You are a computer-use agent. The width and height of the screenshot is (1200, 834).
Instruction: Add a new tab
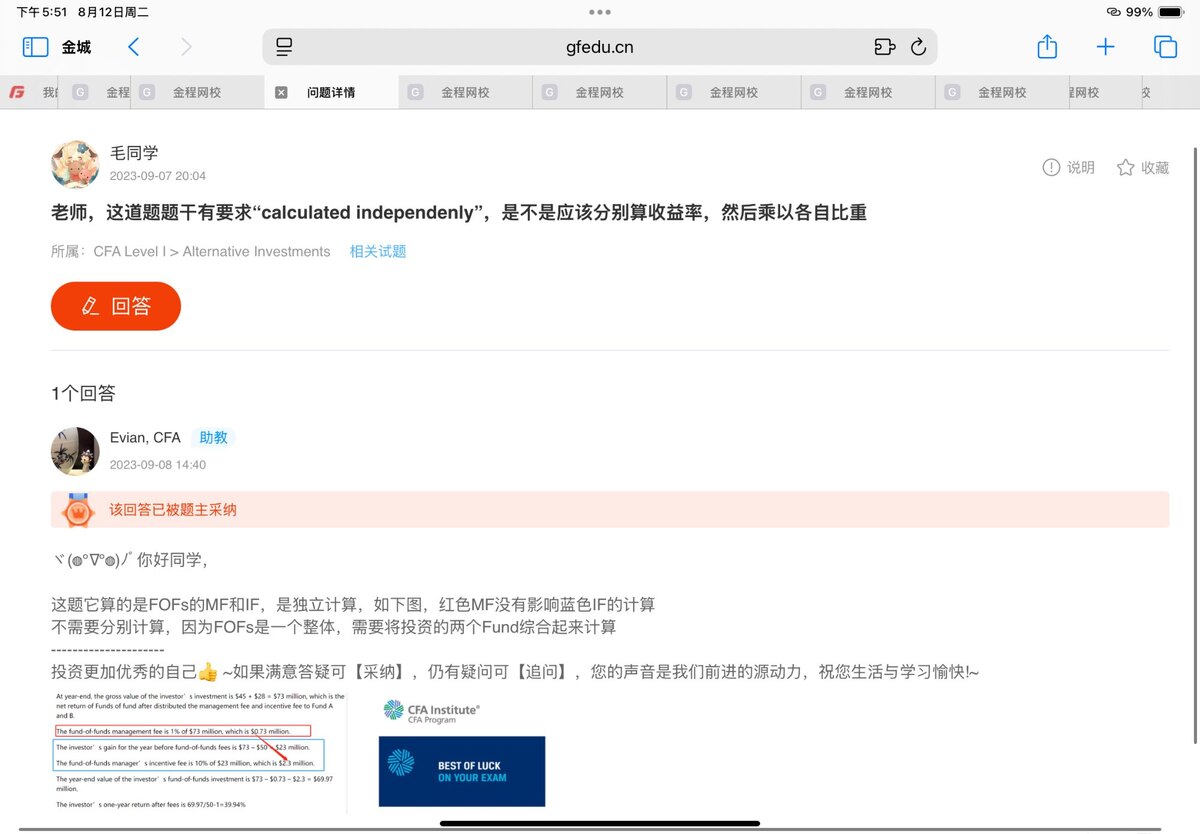coord(1105,47)
